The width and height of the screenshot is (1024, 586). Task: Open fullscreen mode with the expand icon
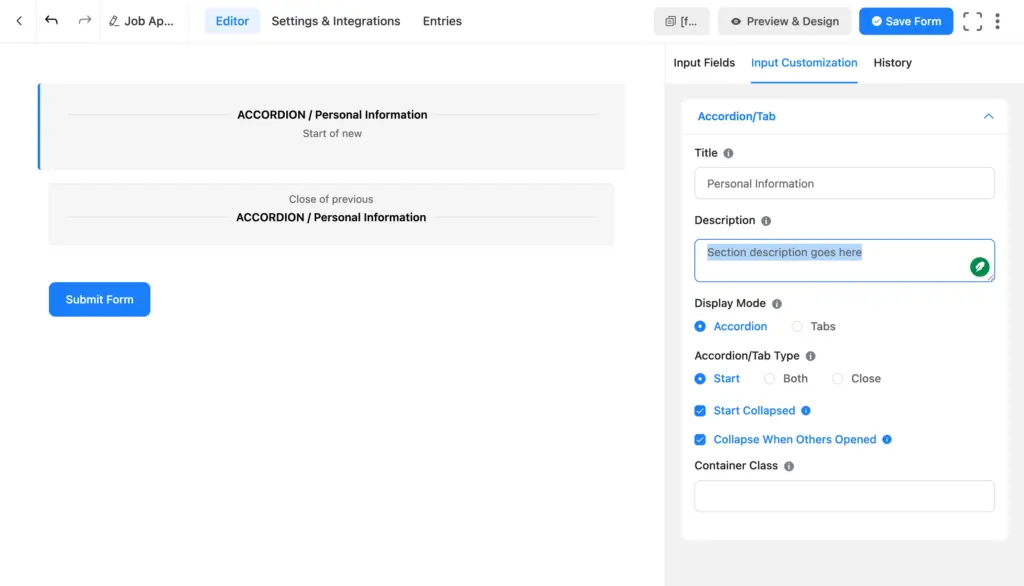point(972,20)
